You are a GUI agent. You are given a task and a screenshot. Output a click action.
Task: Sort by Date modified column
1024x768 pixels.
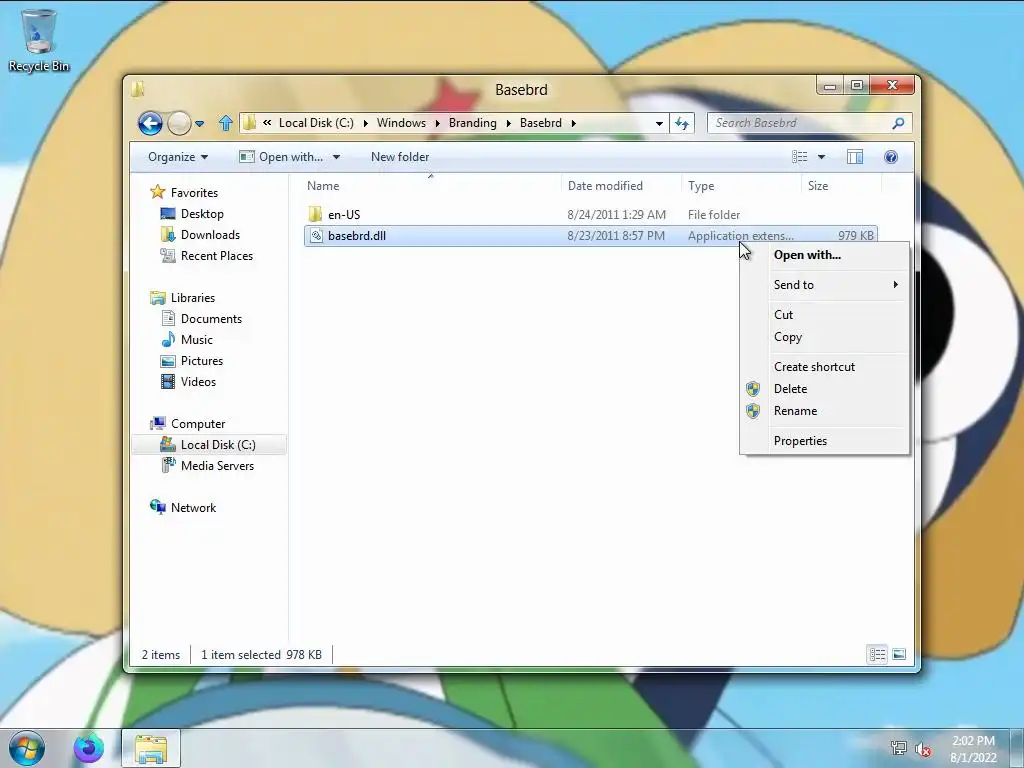(x=620, y=186)
